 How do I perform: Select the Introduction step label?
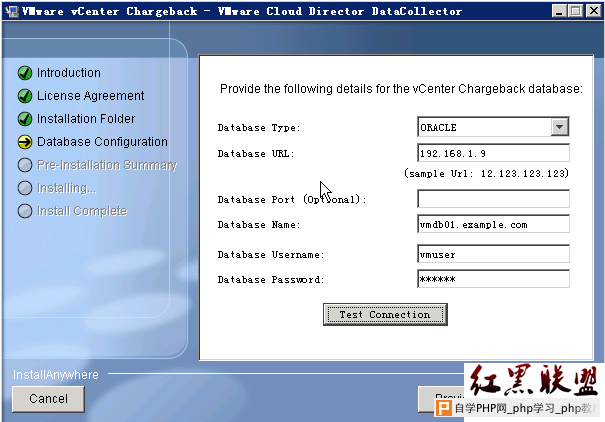point(69,73)
